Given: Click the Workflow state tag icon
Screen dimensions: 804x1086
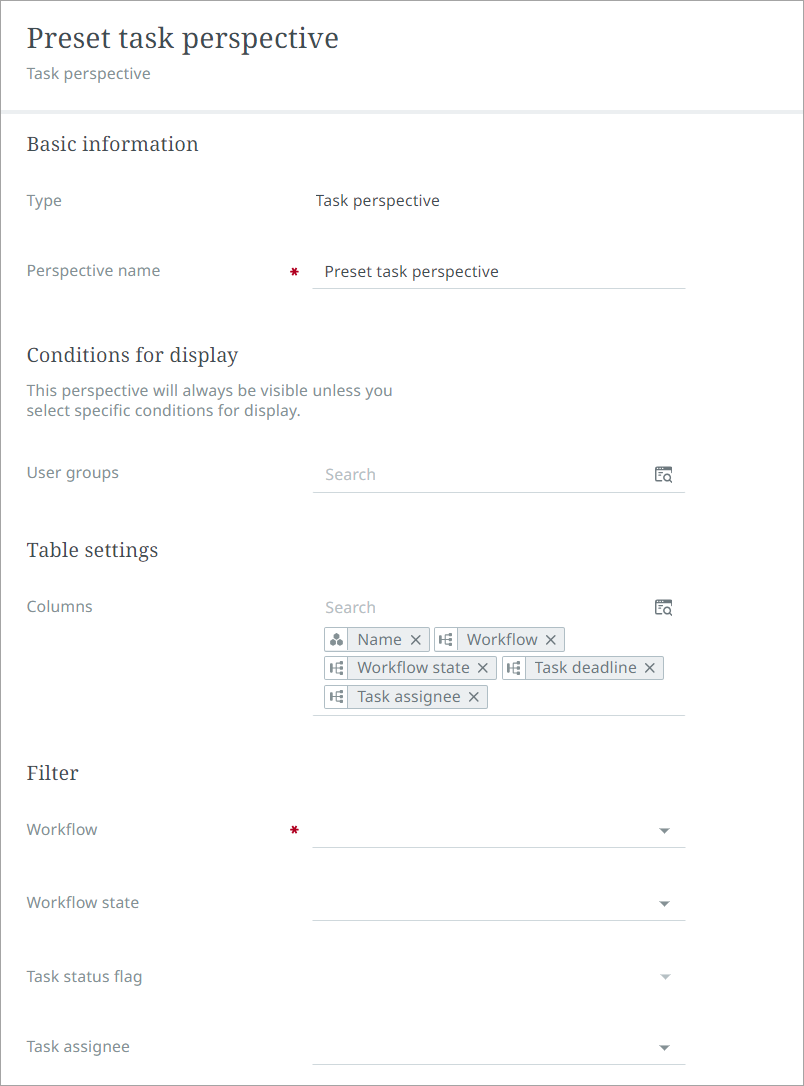Looking at the screenshot, I should [x=337, y=668].
